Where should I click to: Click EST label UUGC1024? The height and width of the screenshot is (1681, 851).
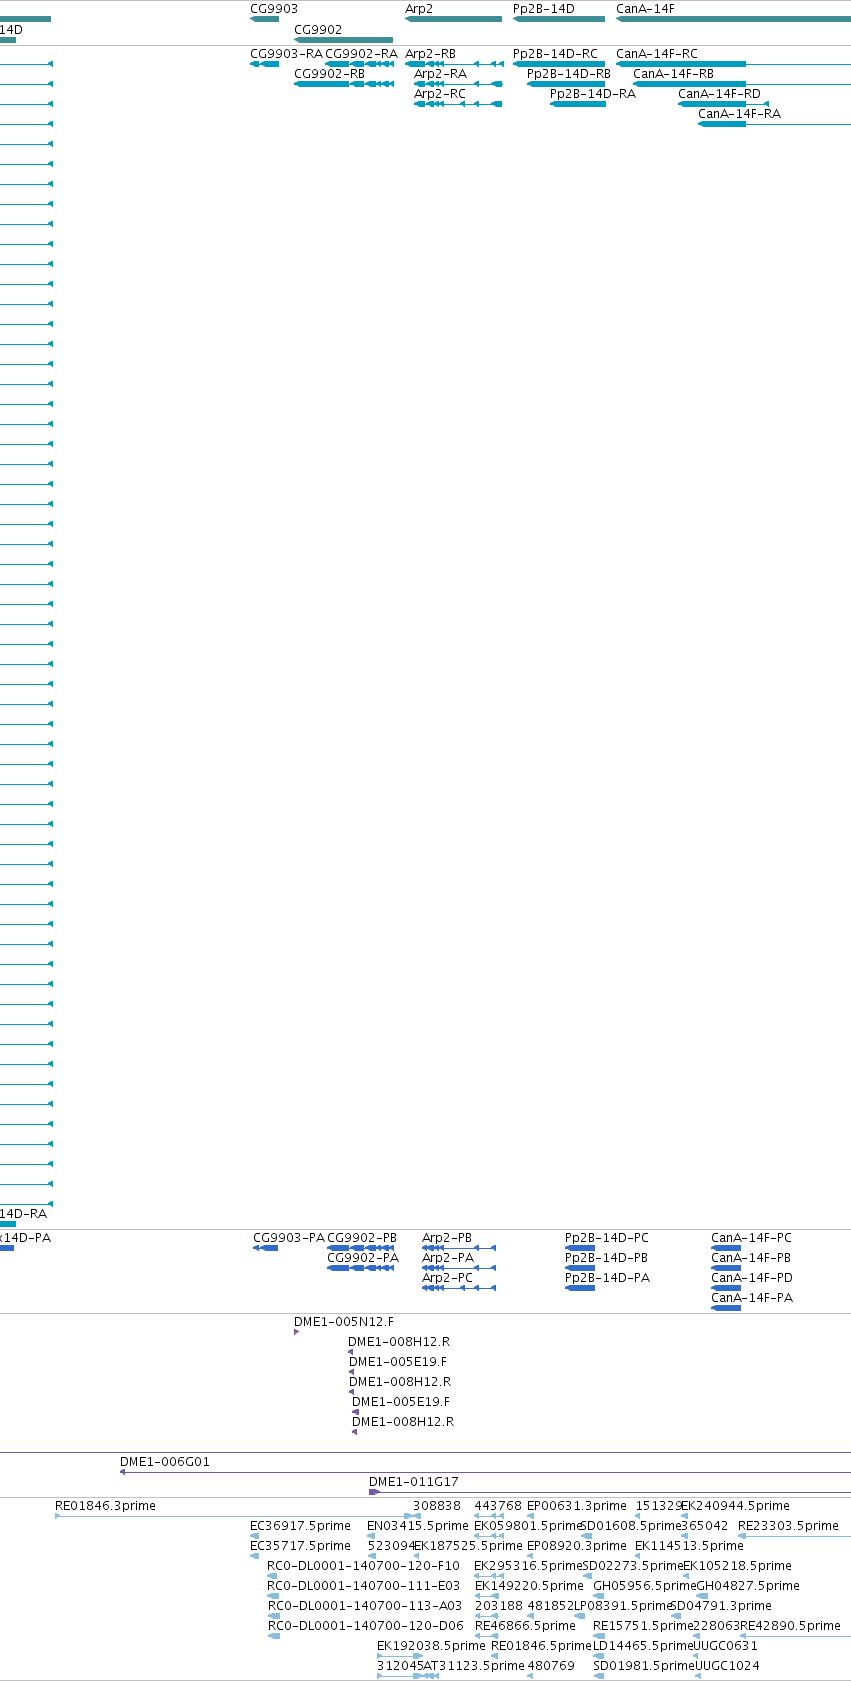727,1666
